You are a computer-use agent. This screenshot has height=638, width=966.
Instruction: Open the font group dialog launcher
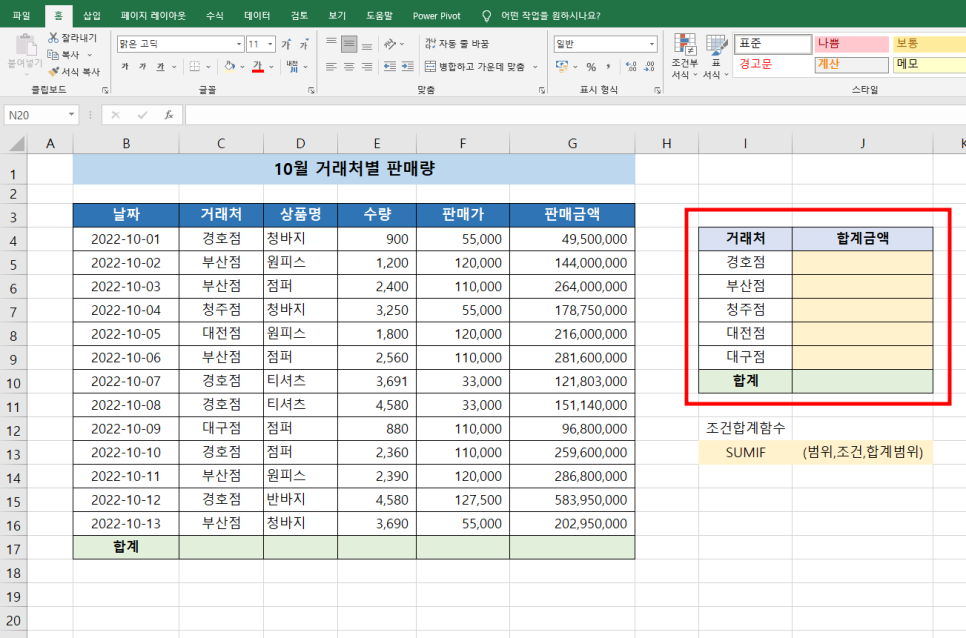pyautogui.click(x=311, y=90)
